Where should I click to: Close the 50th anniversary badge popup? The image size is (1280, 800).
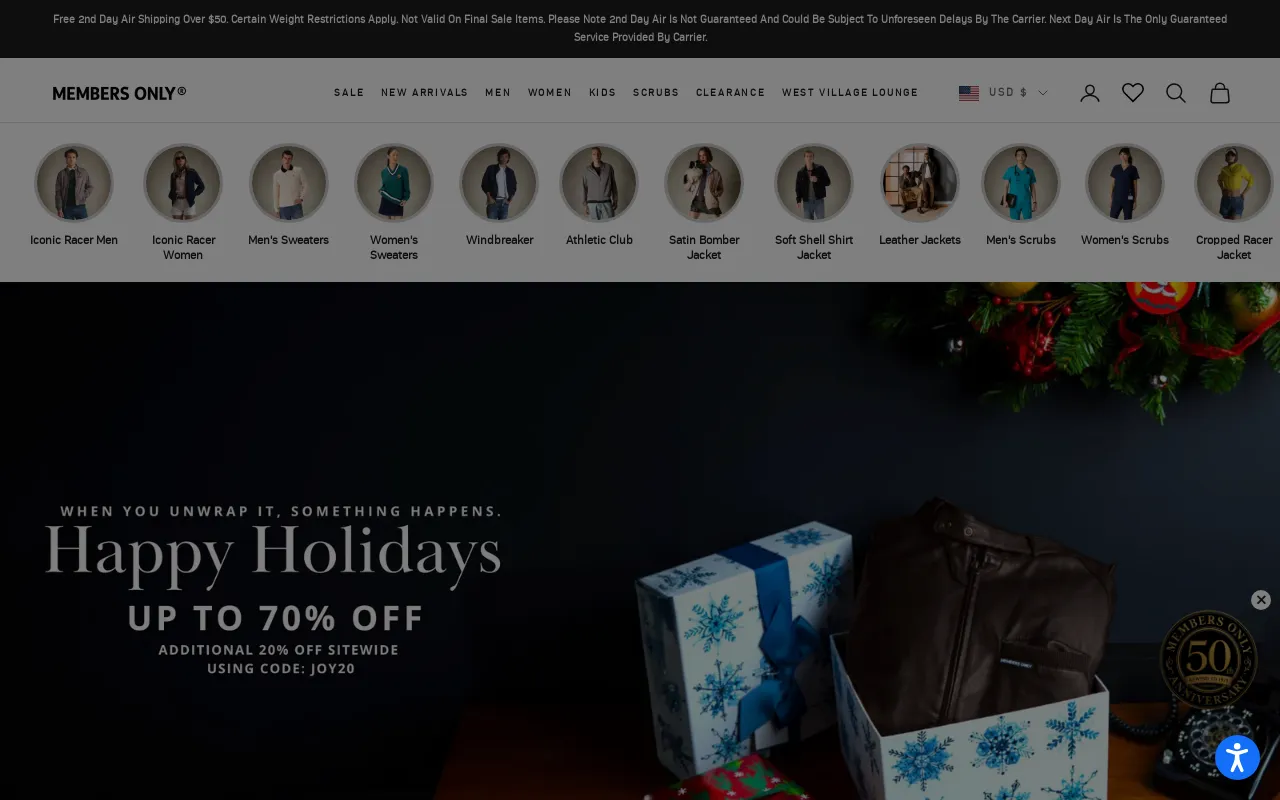tap(1261, 600)
